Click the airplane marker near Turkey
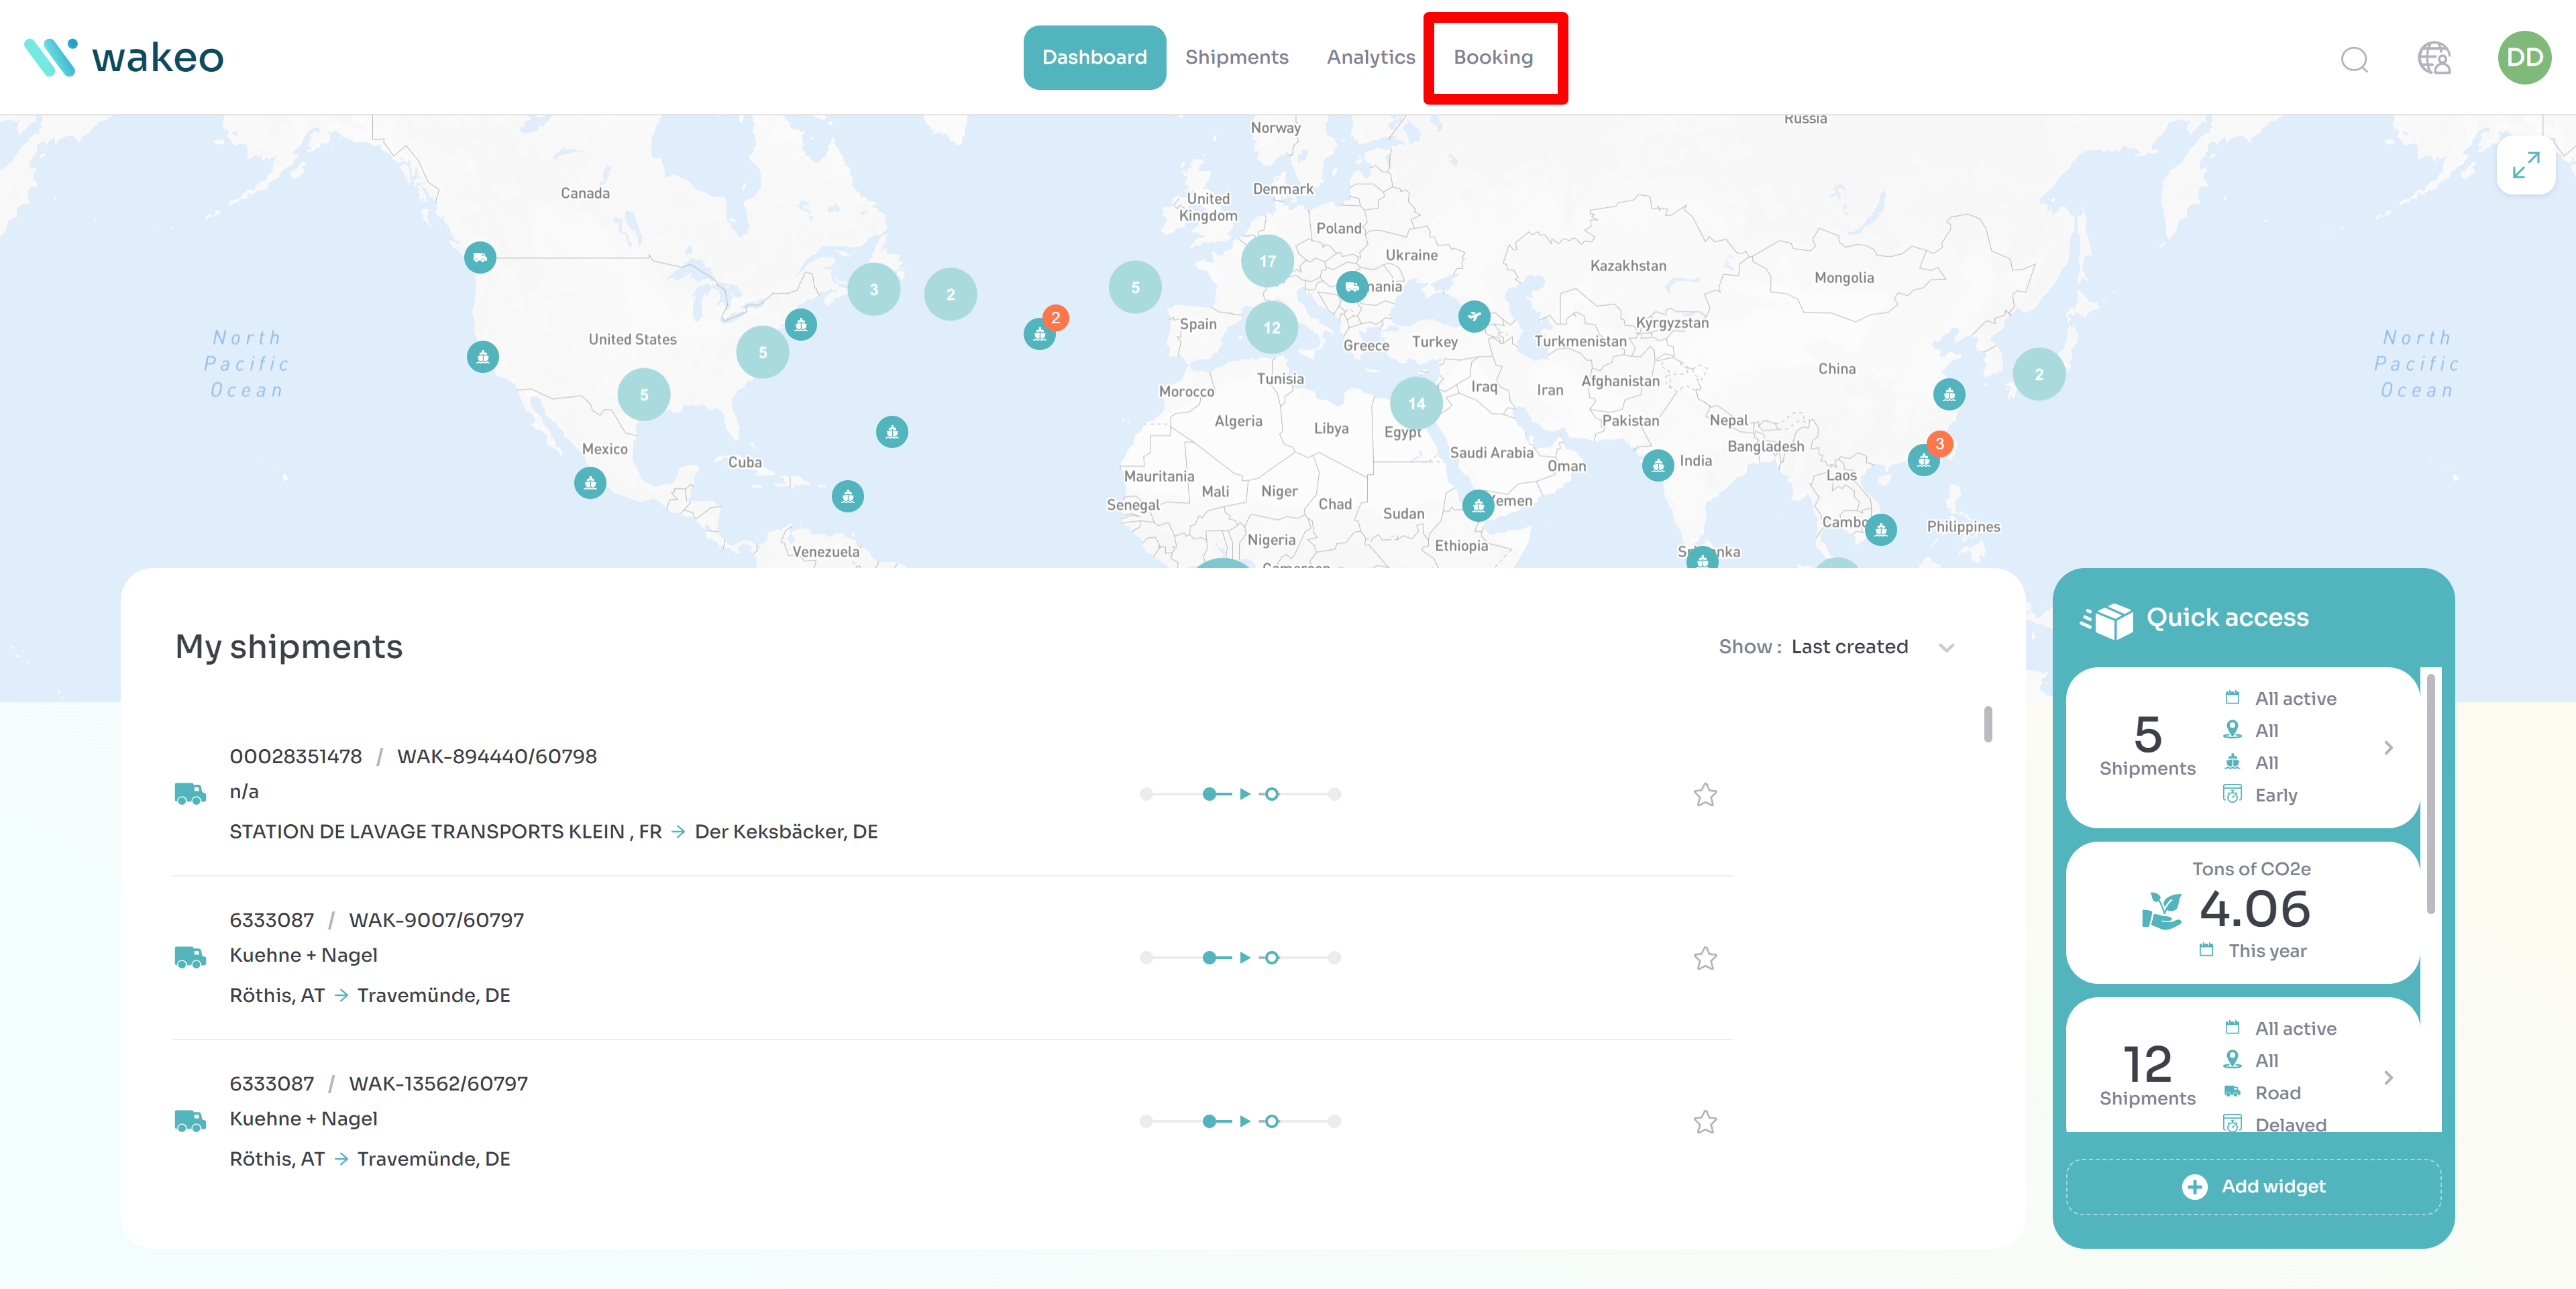Viewport: 2576px width, 1289px height. [1473, 316]
